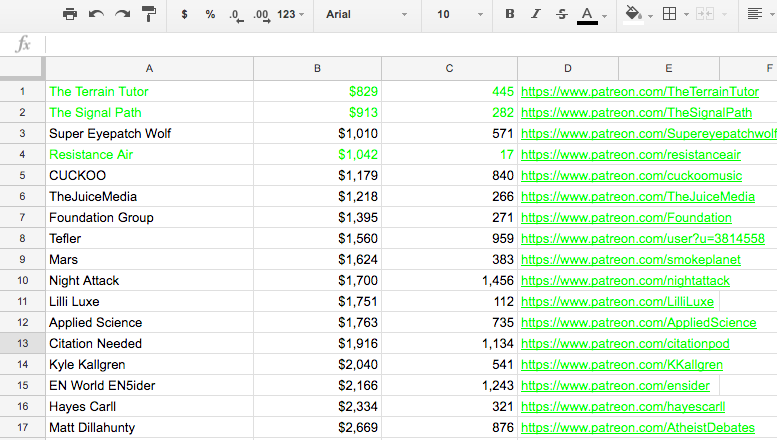Screen dimensions: 777x440
Task: Expand the borders dropdown arrow
Action: click(x=686, y=15)
